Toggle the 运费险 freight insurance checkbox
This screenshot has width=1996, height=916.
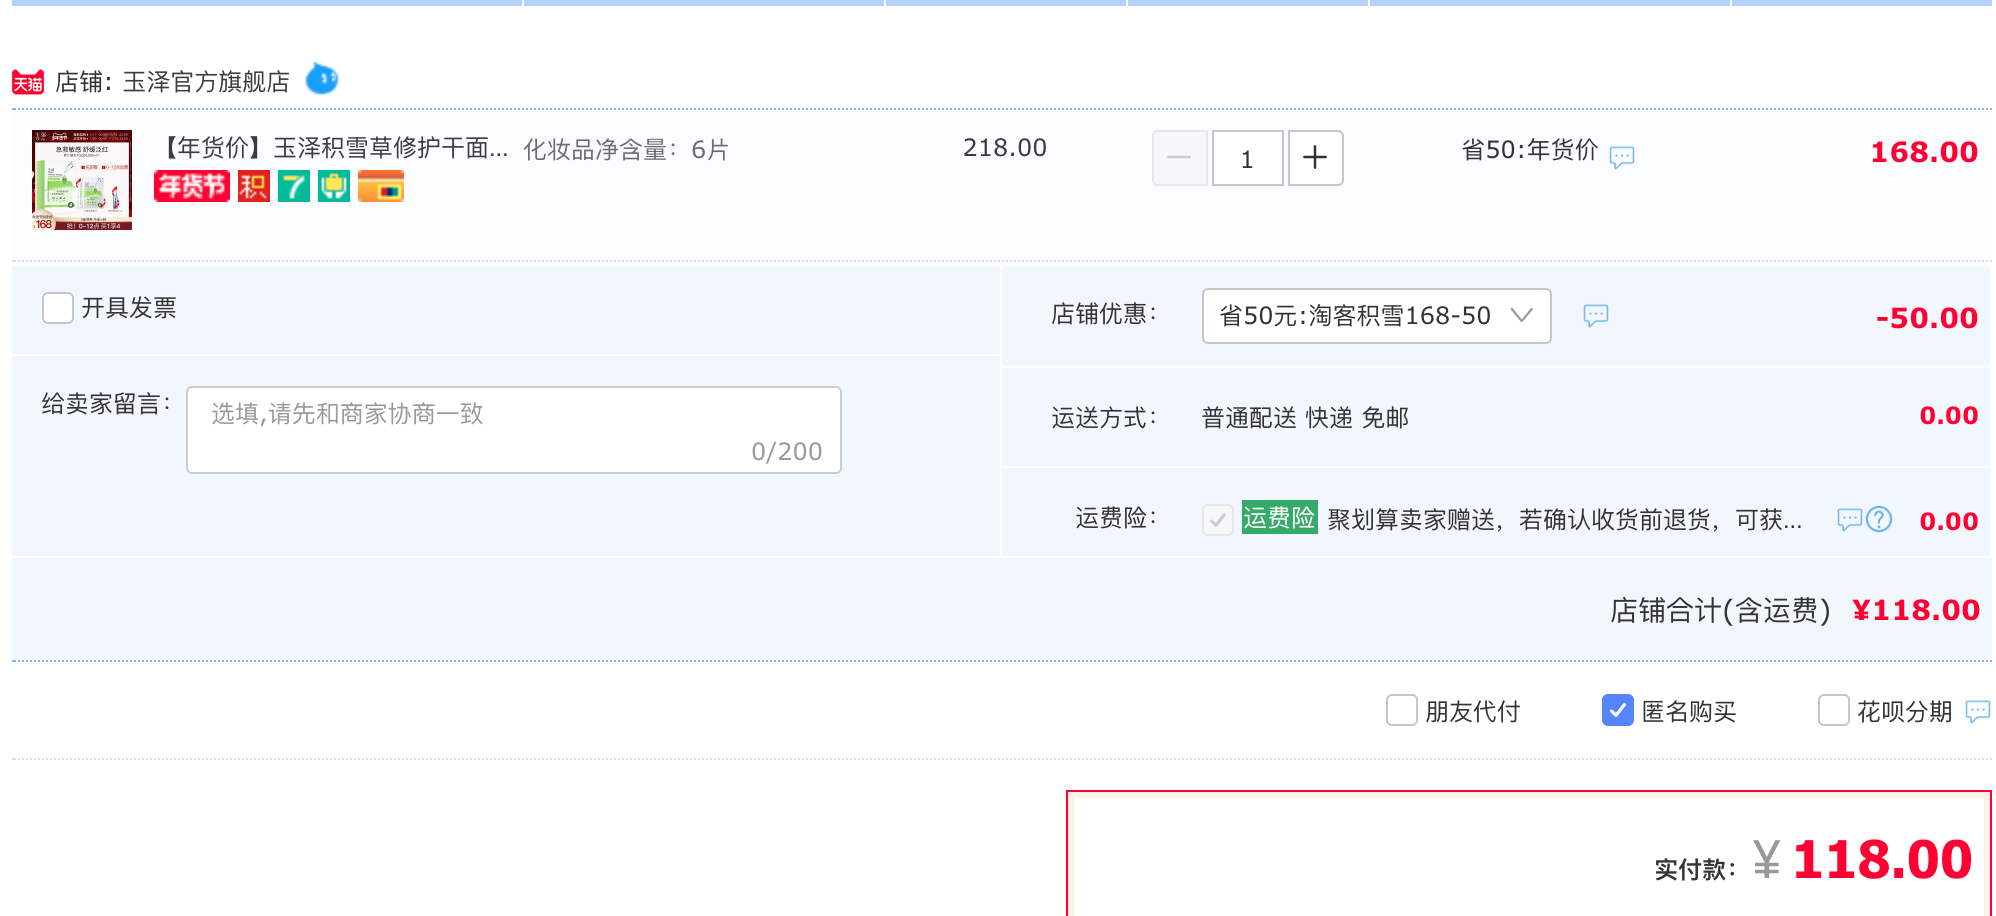pyautogui.click(x=1218, y=520)
